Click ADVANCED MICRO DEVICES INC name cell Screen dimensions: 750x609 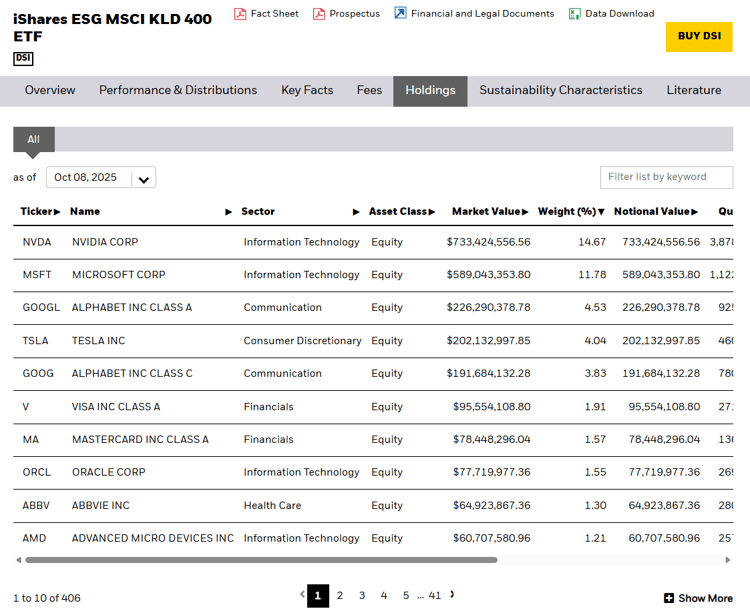[x=153, y=538]
